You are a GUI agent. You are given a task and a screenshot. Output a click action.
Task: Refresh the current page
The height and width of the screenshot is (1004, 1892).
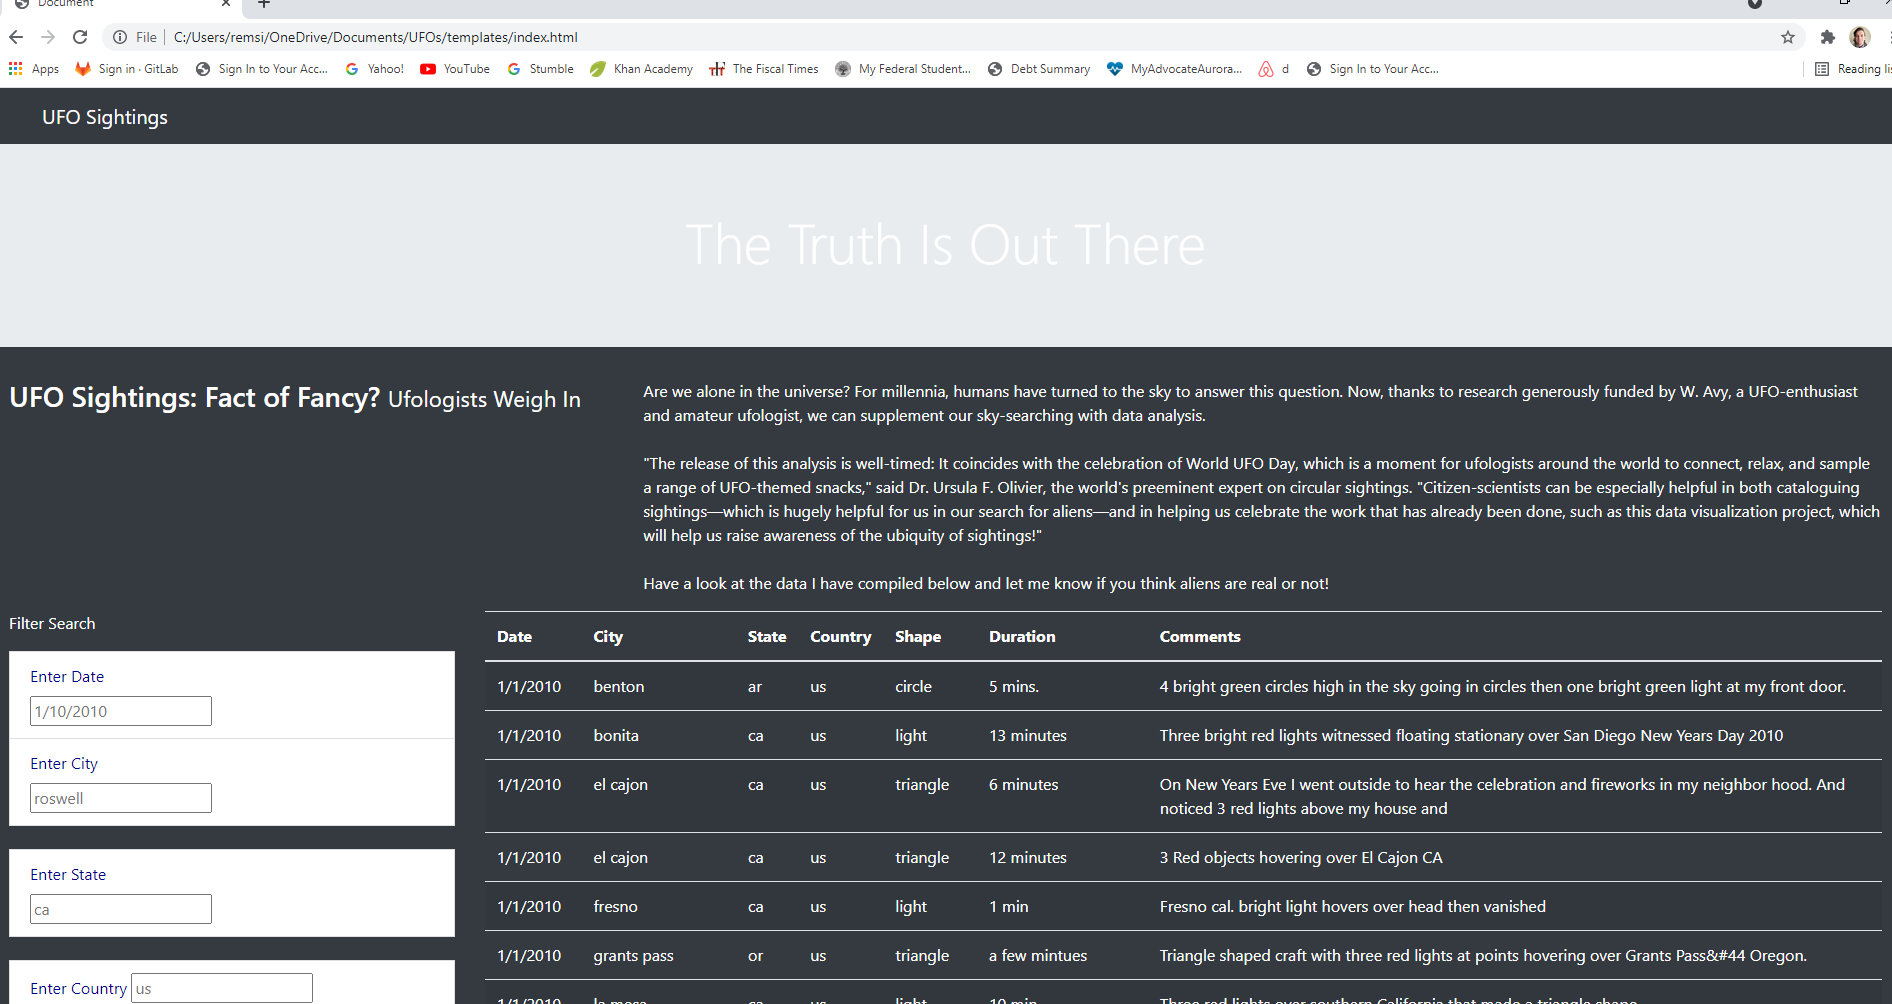coord(80,37)
